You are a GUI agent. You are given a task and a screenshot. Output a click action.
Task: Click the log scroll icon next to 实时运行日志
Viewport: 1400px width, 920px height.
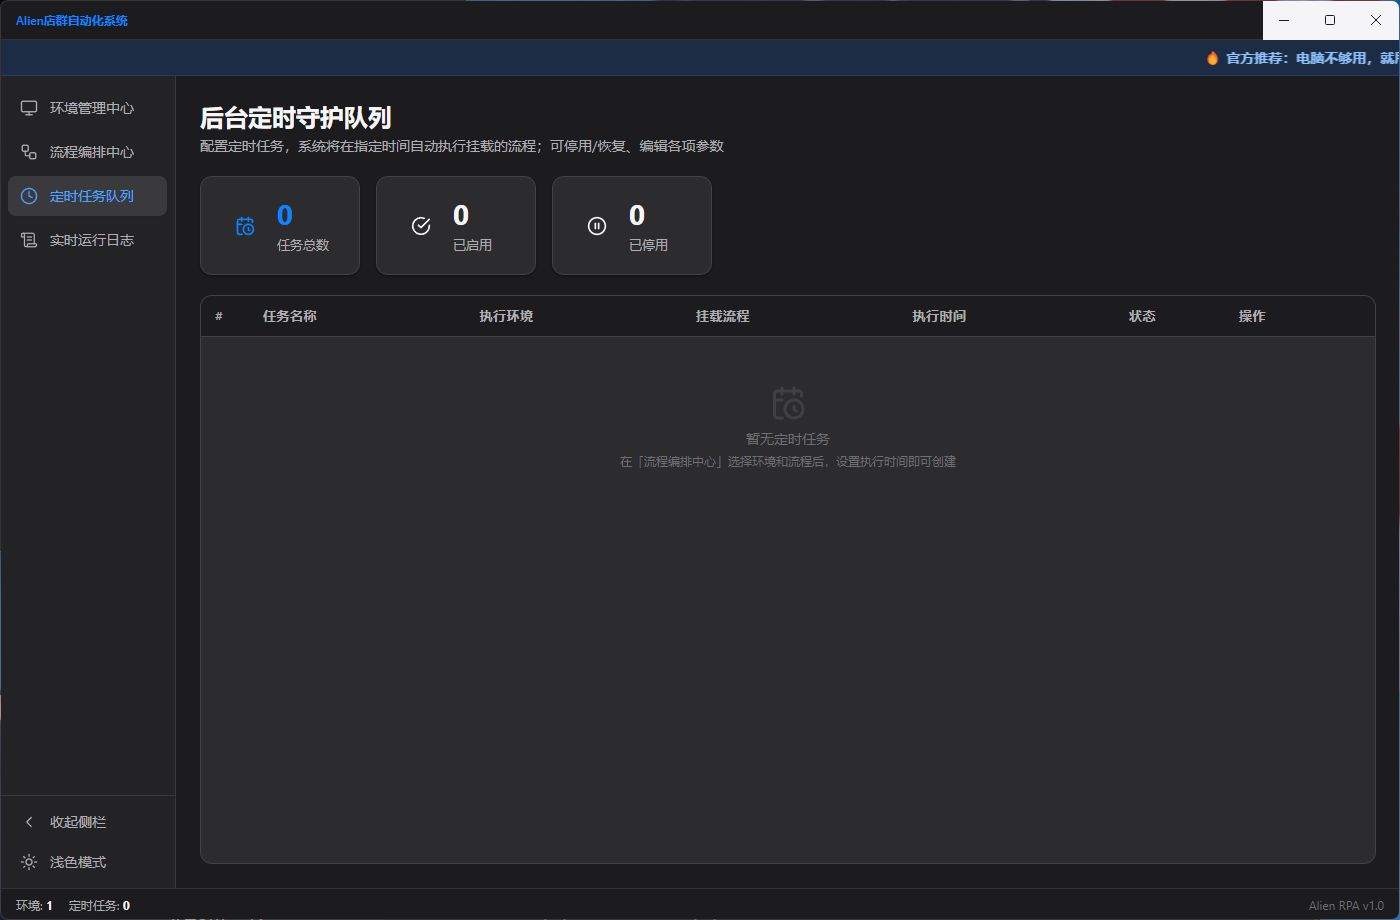click(x=29, y=240)
